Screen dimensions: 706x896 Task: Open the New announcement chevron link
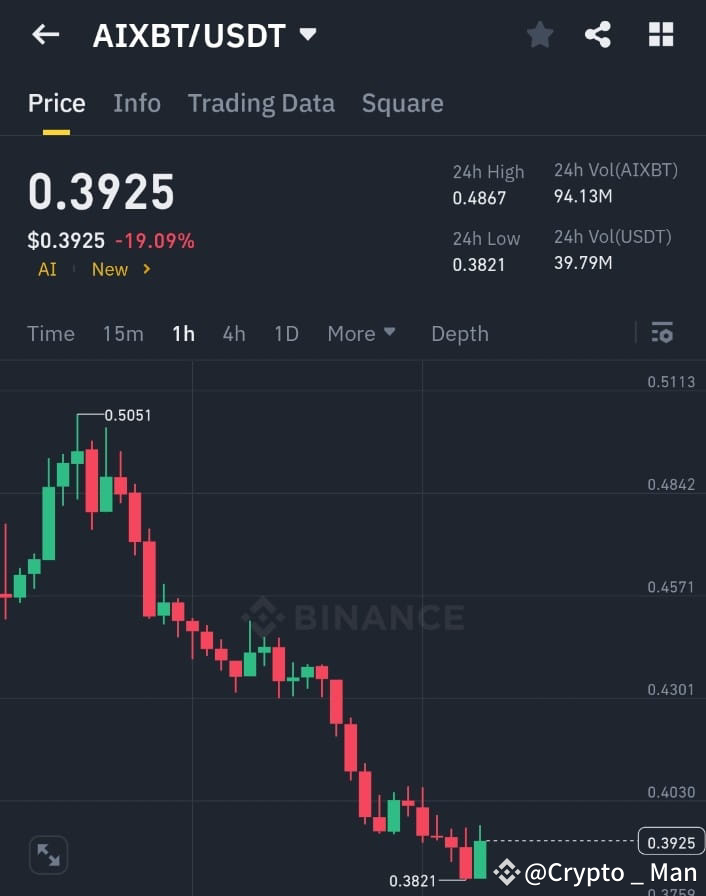[x=120, y=269]
